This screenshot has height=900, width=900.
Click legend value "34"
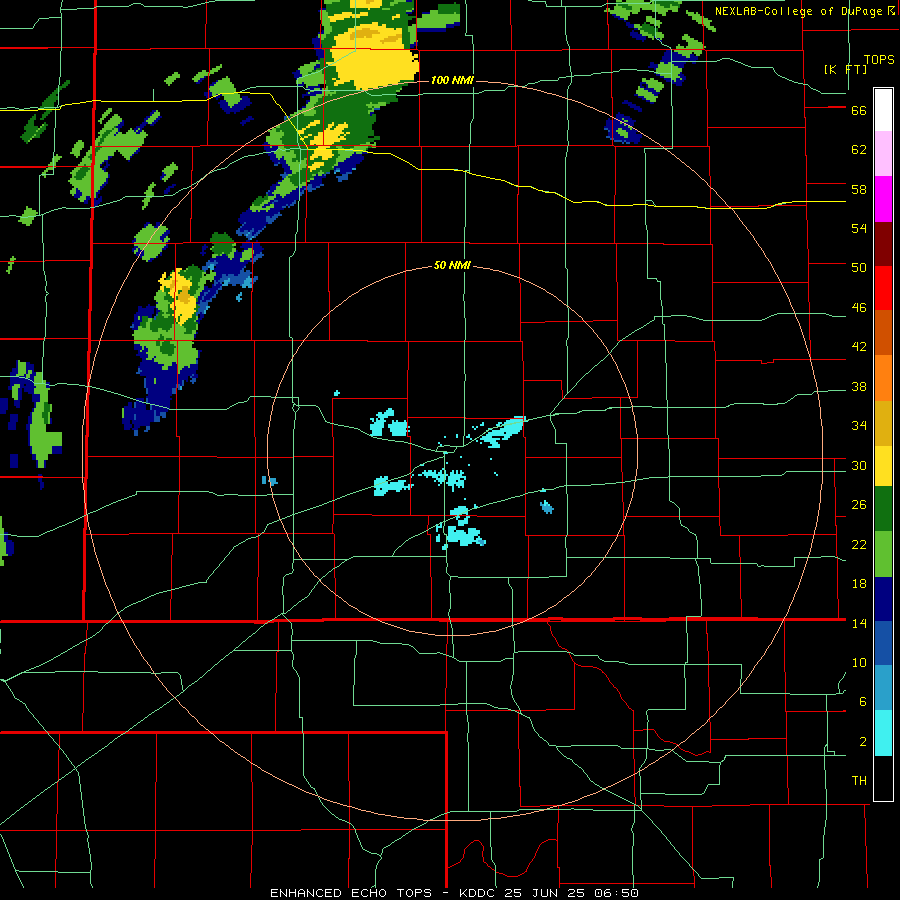pyautogui.click(x=859, y=426)
